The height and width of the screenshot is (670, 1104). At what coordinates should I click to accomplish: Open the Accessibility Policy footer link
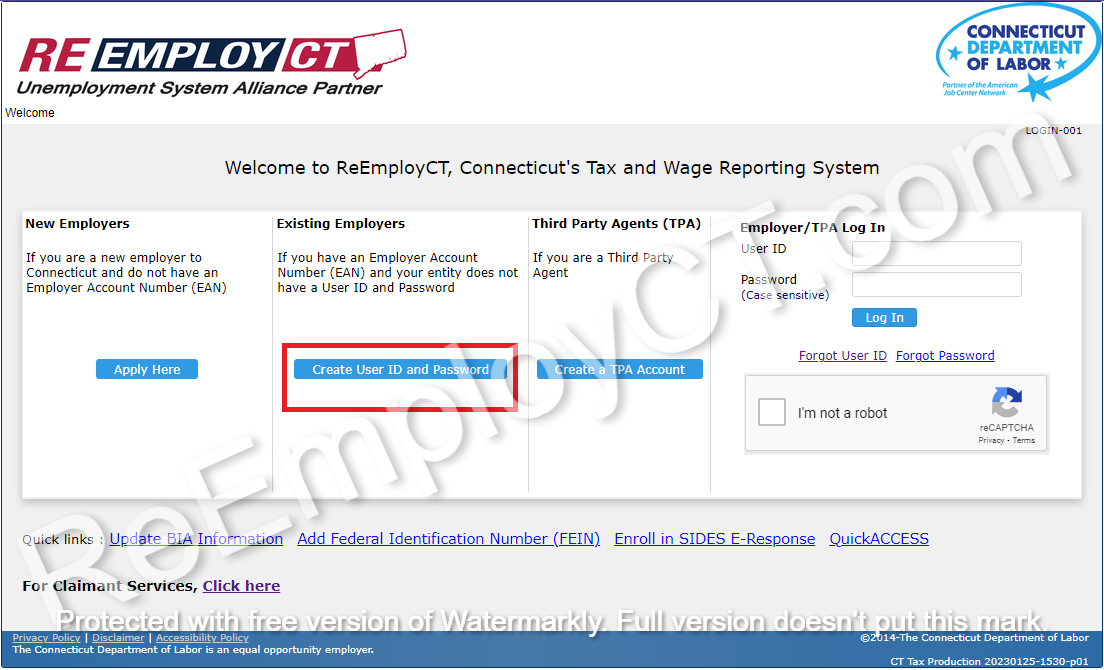pyautogui.click(x=202, y=638)
